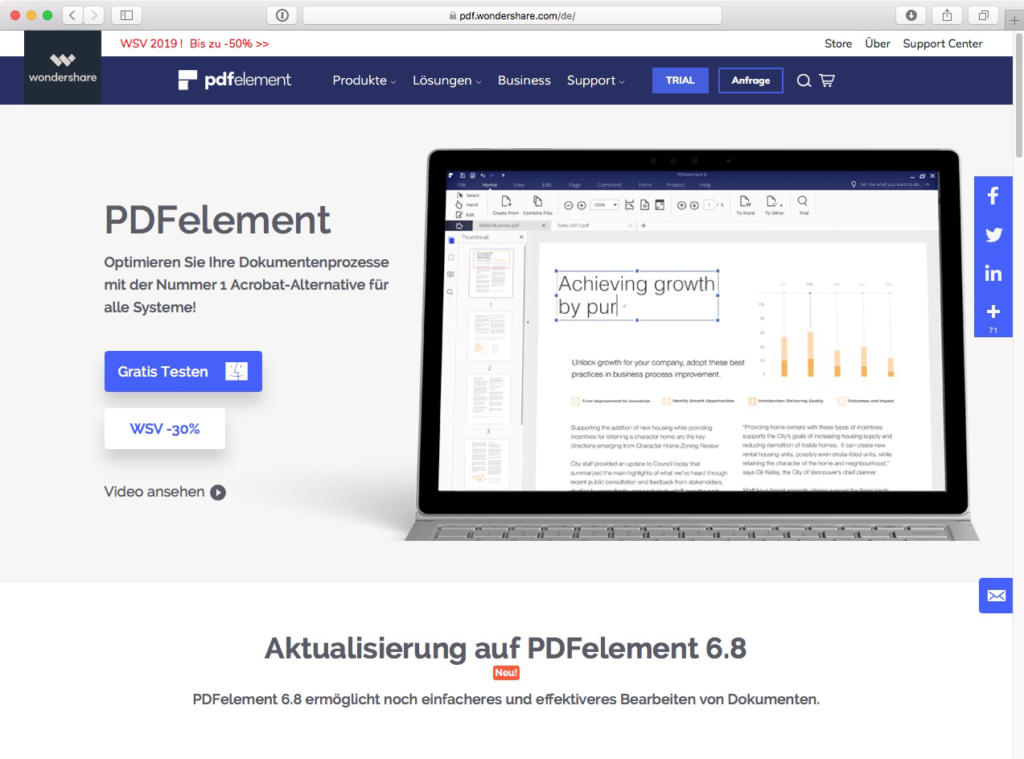1024x759 pixels.
Task: Open the Business nav item
Action: pyautogui.click(x=524, y=80)
